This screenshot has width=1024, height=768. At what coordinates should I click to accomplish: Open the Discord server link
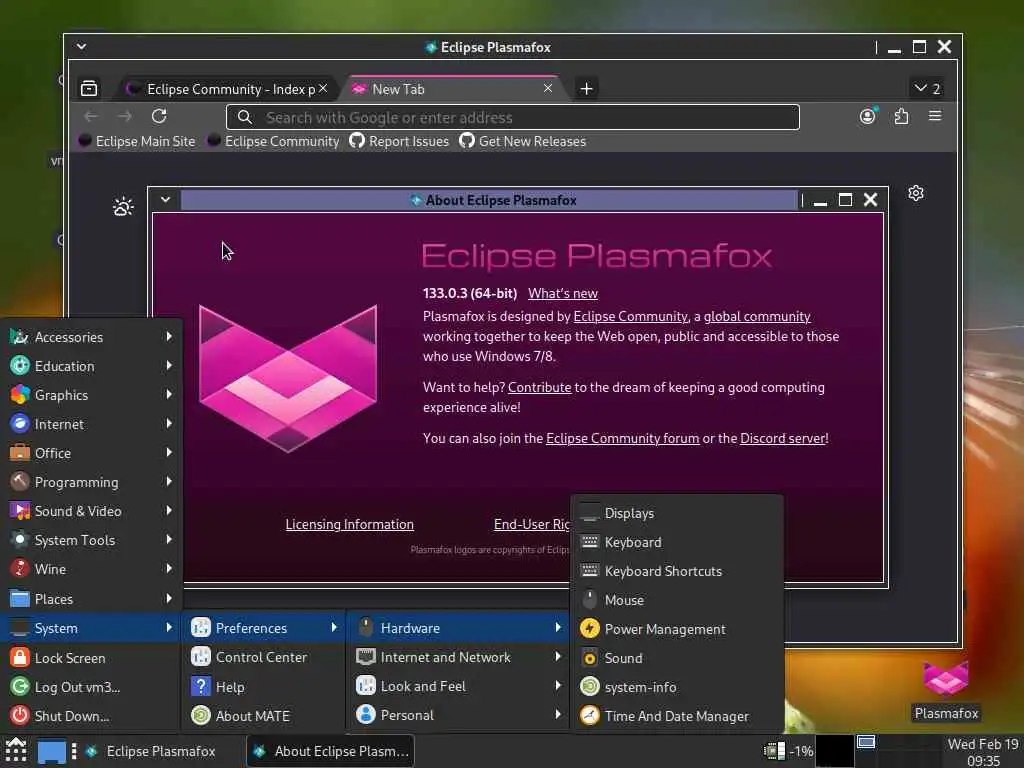point(783,438)
